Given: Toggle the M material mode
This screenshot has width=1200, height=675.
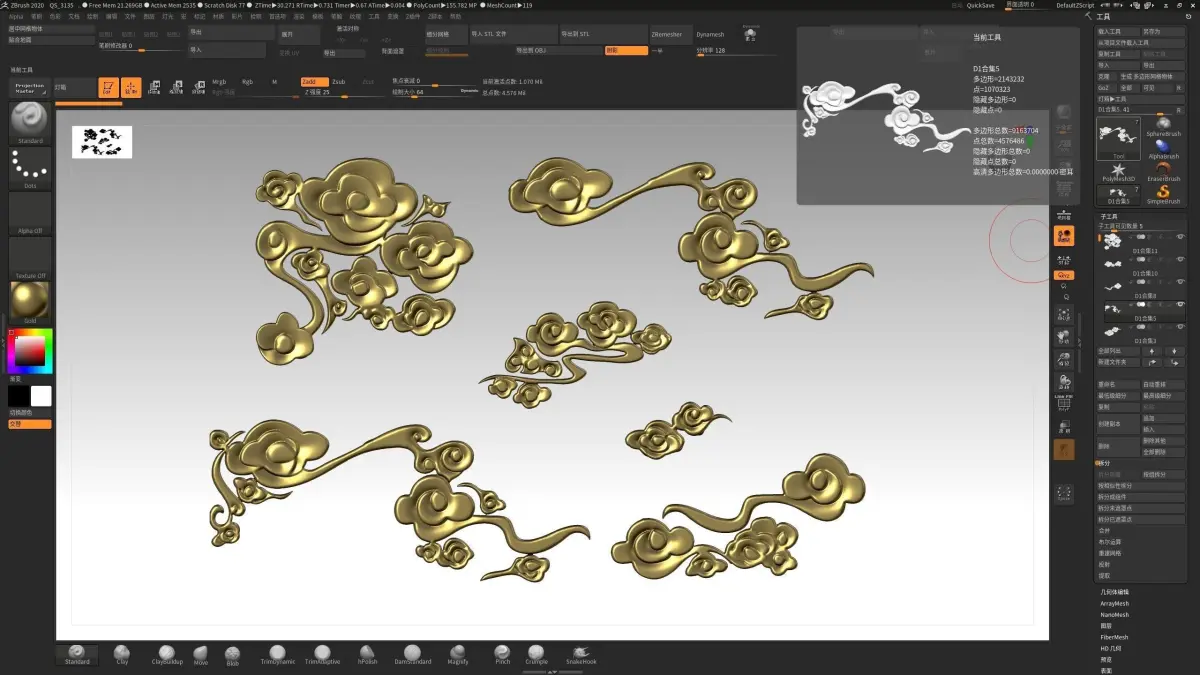Looking at the screenshot, I should tap(274, 82).
